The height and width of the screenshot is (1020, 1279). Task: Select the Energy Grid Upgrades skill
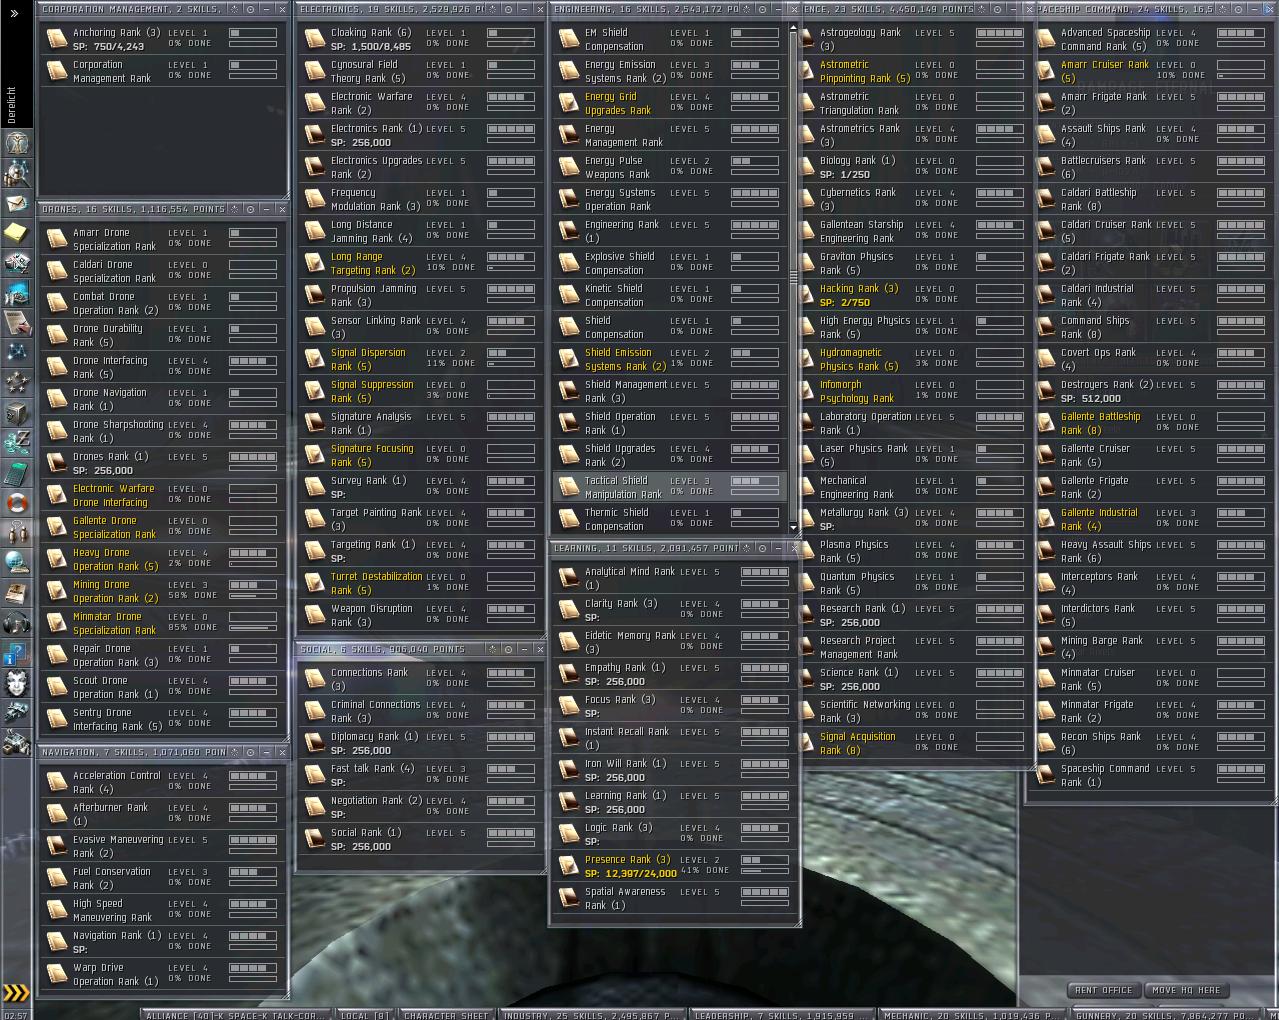click(x=669, y=103)
